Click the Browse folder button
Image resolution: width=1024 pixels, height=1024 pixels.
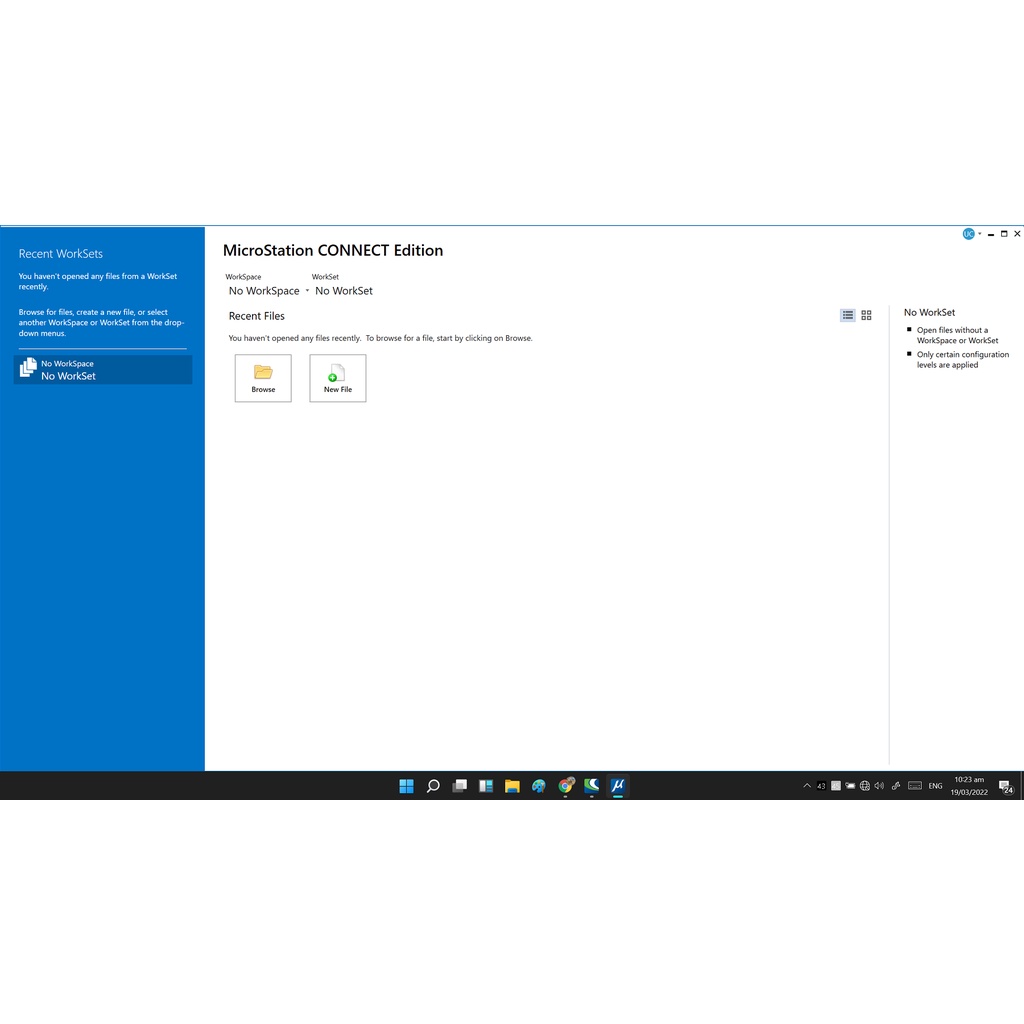pyautogui.click(x=263, y=378)
